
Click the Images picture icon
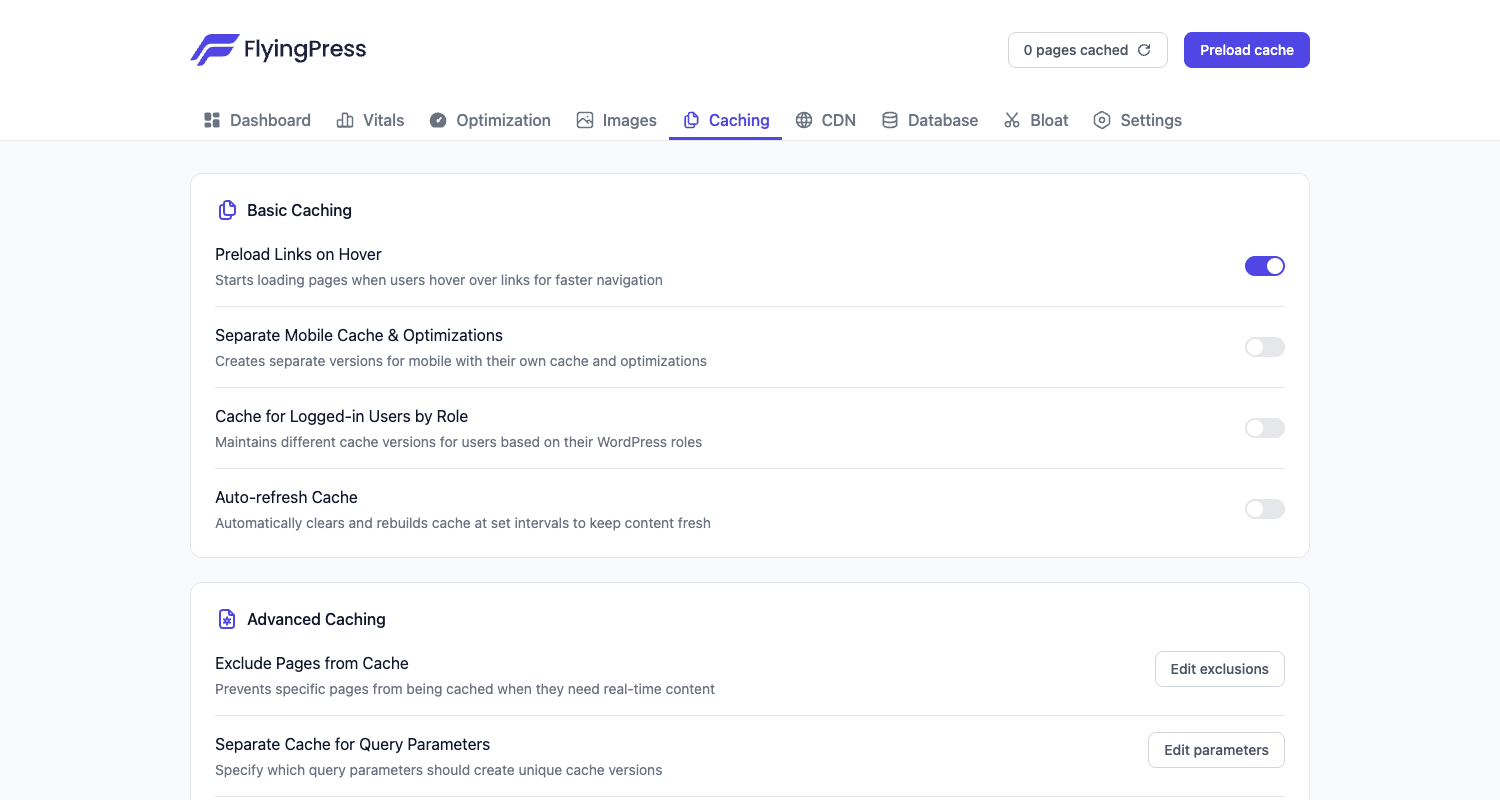(585, 120)
